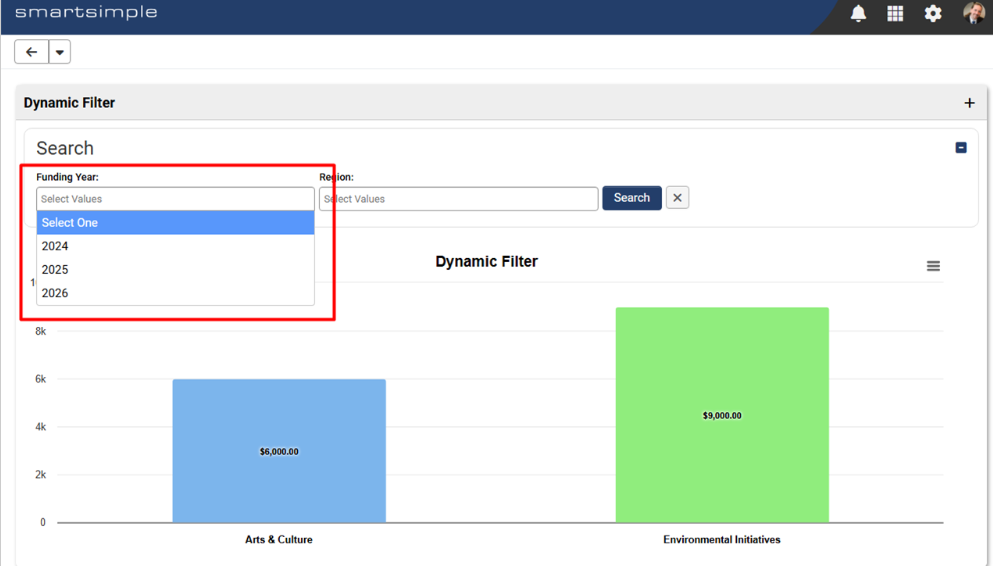The image size is (993, 566).
Task: Choose the Select One option
Action: pyautogui.click(x=175, y=223)
